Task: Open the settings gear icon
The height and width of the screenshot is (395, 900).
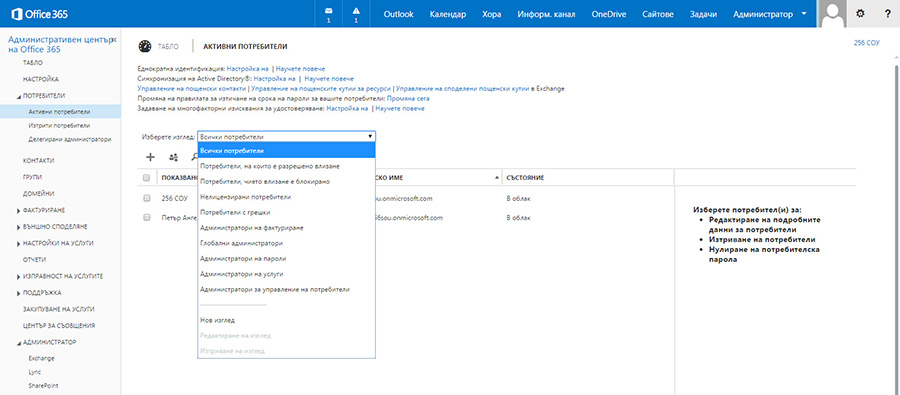Action: point(860,14)
